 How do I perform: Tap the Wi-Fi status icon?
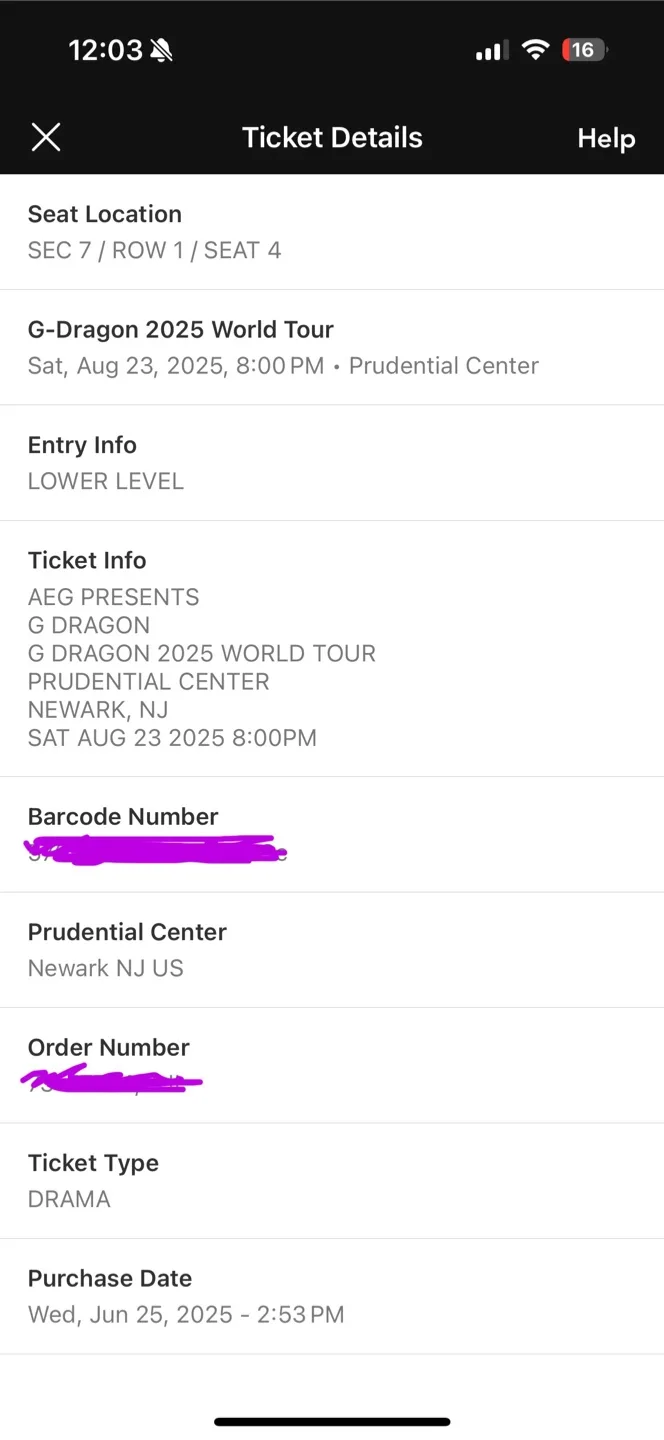click(536, 50)
